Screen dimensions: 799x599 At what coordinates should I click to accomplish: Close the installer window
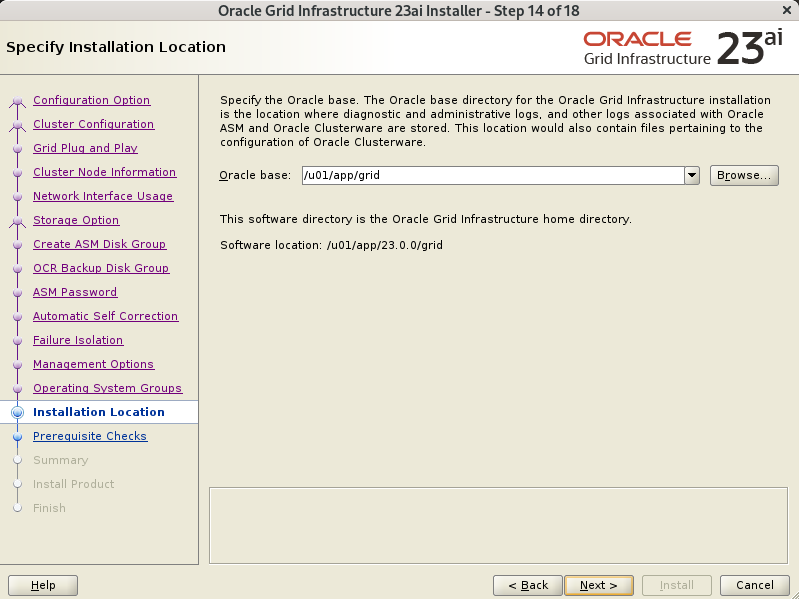click(787, 10)
